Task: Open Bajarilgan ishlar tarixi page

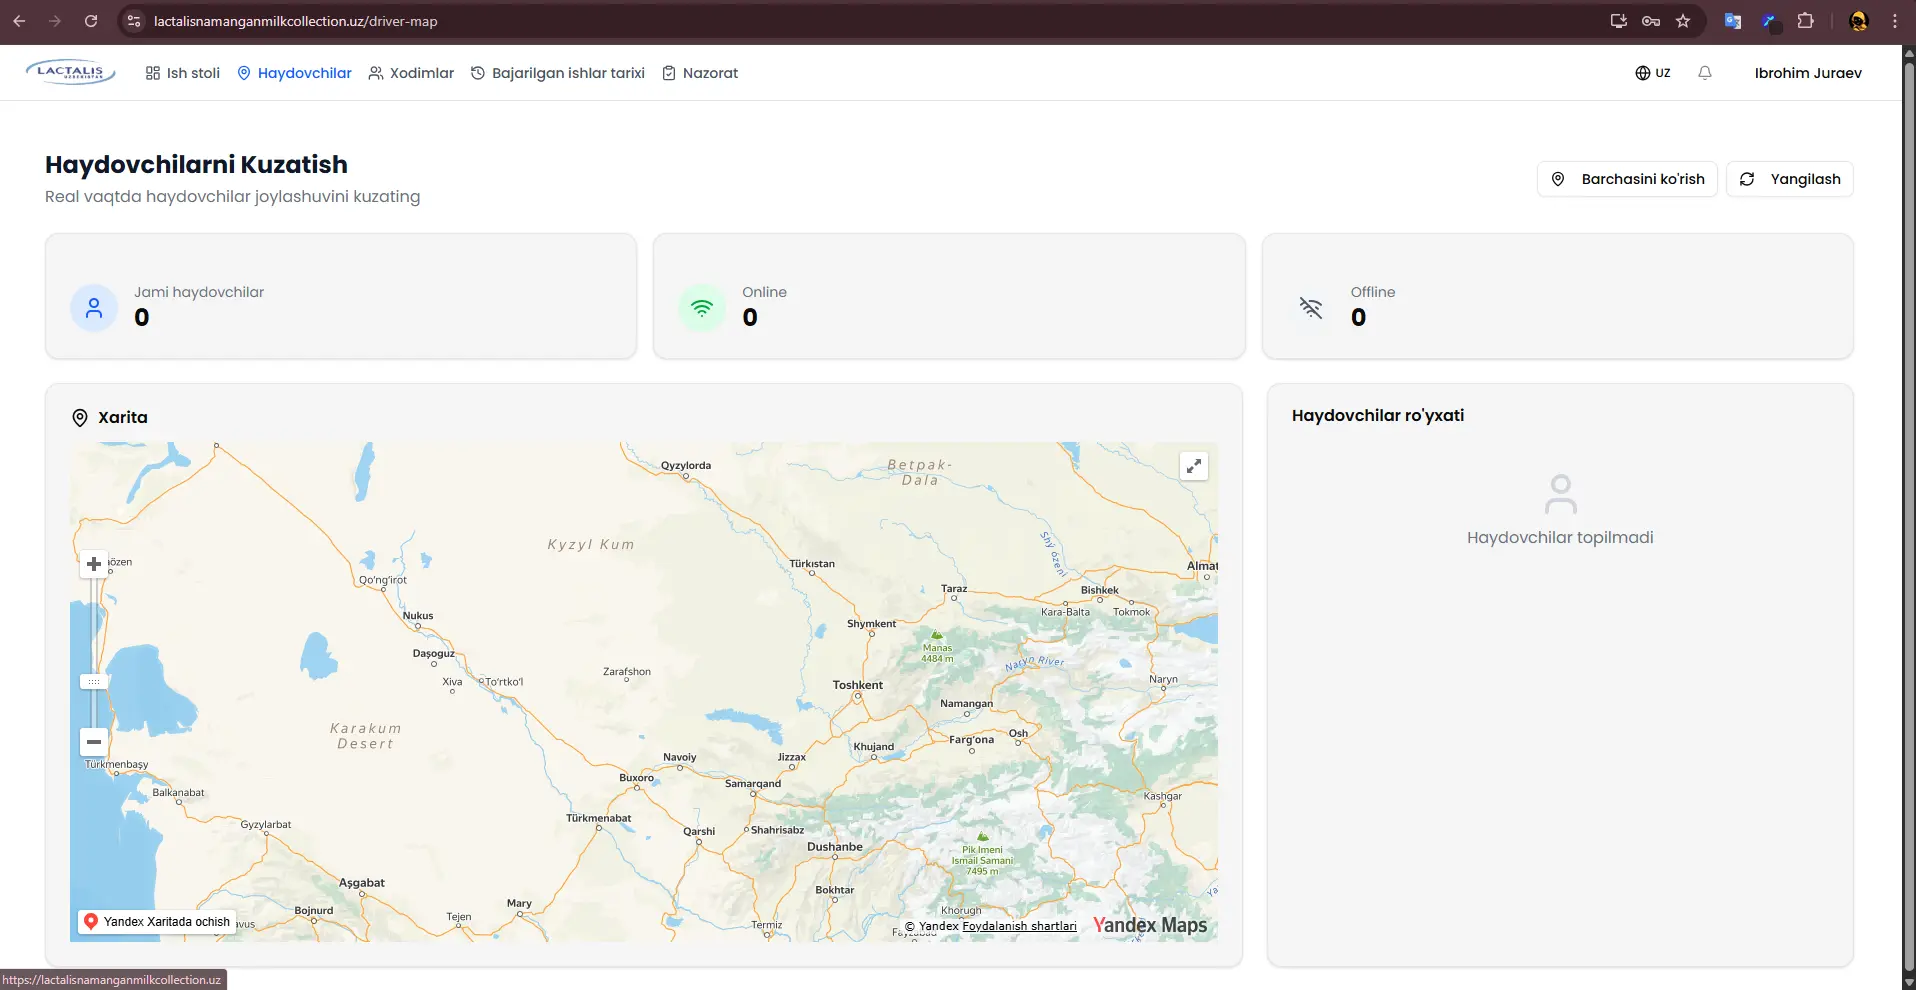Action: (558, 73)
